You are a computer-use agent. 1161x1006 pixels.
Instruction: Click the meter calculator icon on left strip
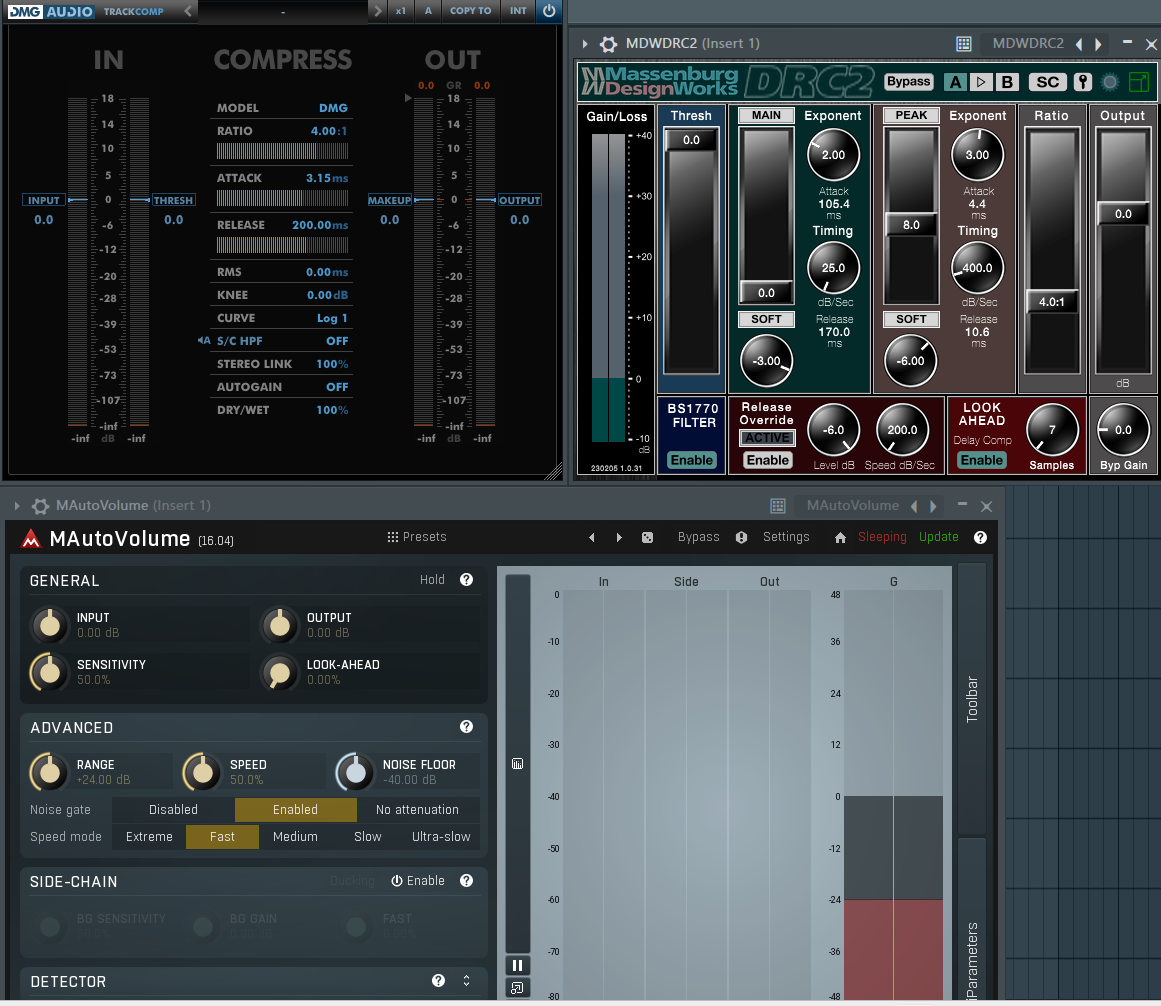tap(518, 764)
